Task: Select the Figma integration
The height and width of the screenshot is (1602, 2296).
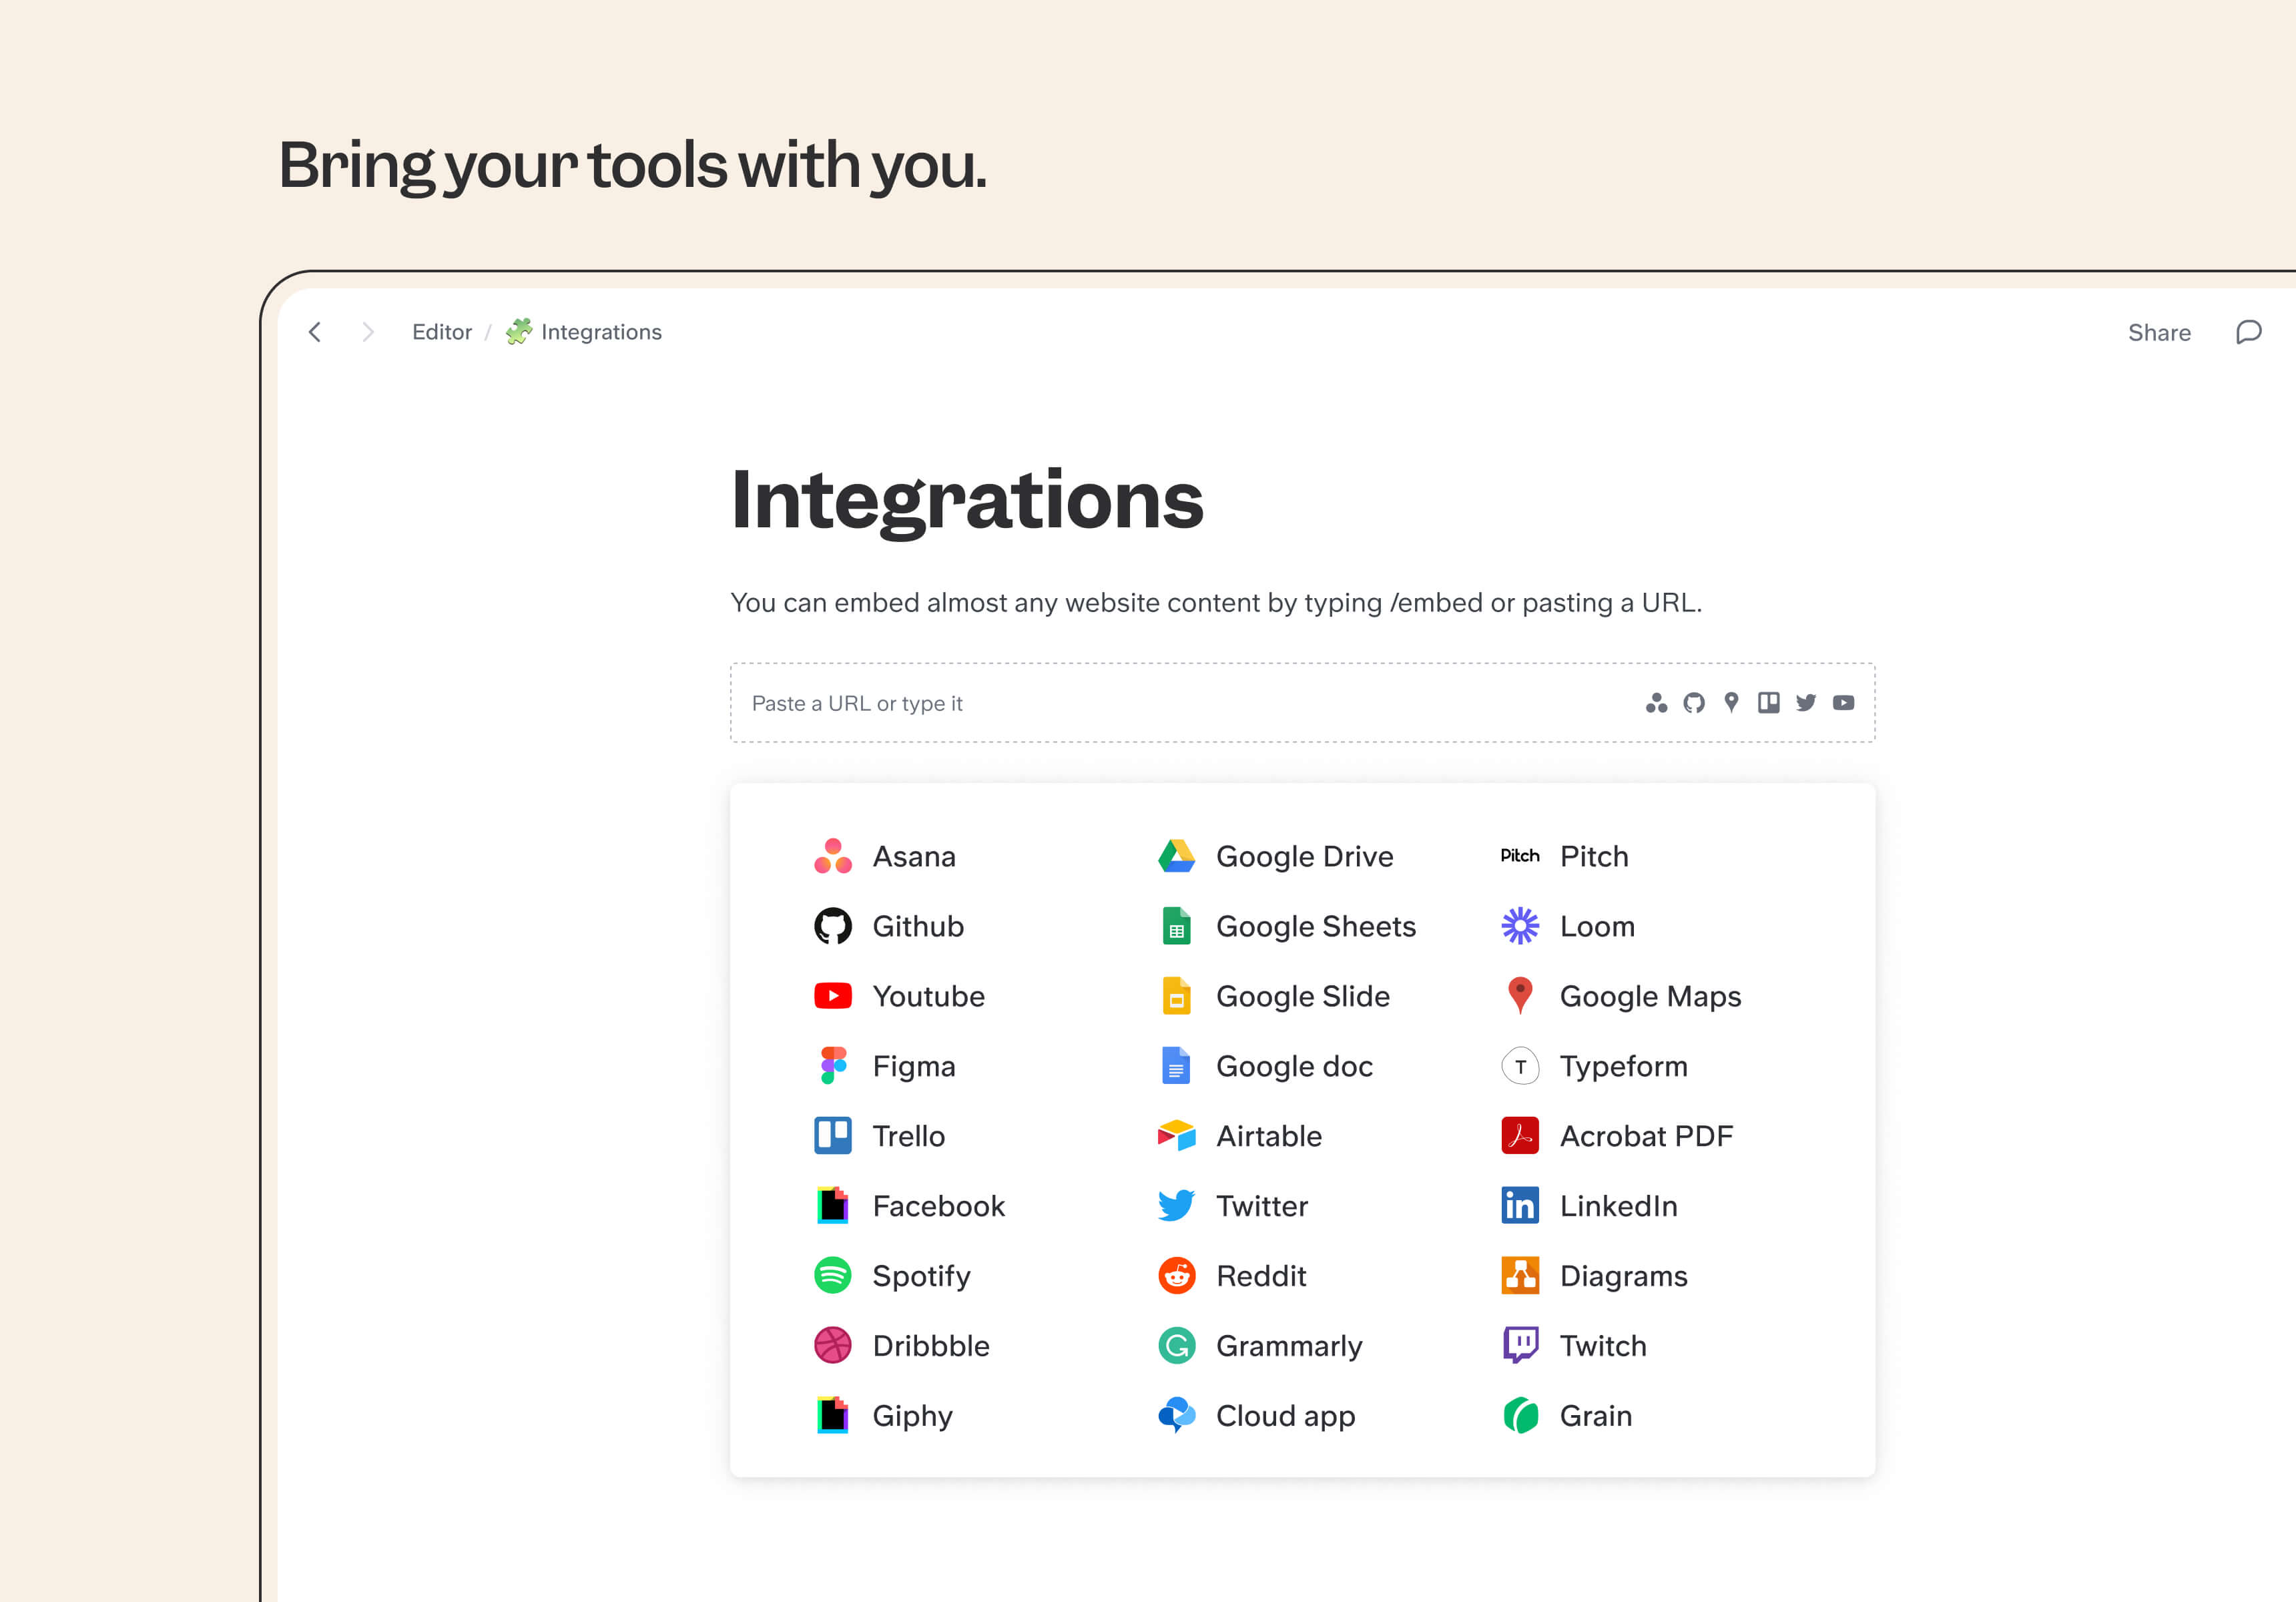Action: [913, 1066]
